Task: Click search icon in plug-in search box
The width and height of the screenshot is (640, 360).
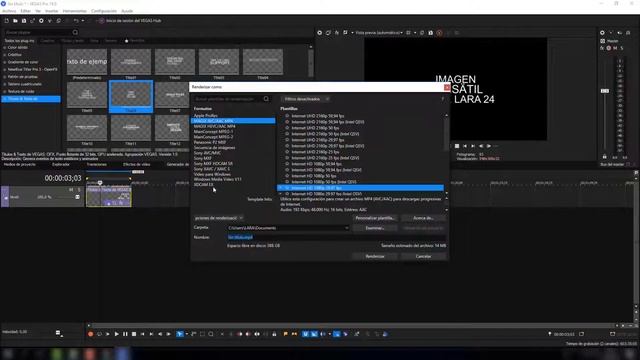Action: coord(75,32)
